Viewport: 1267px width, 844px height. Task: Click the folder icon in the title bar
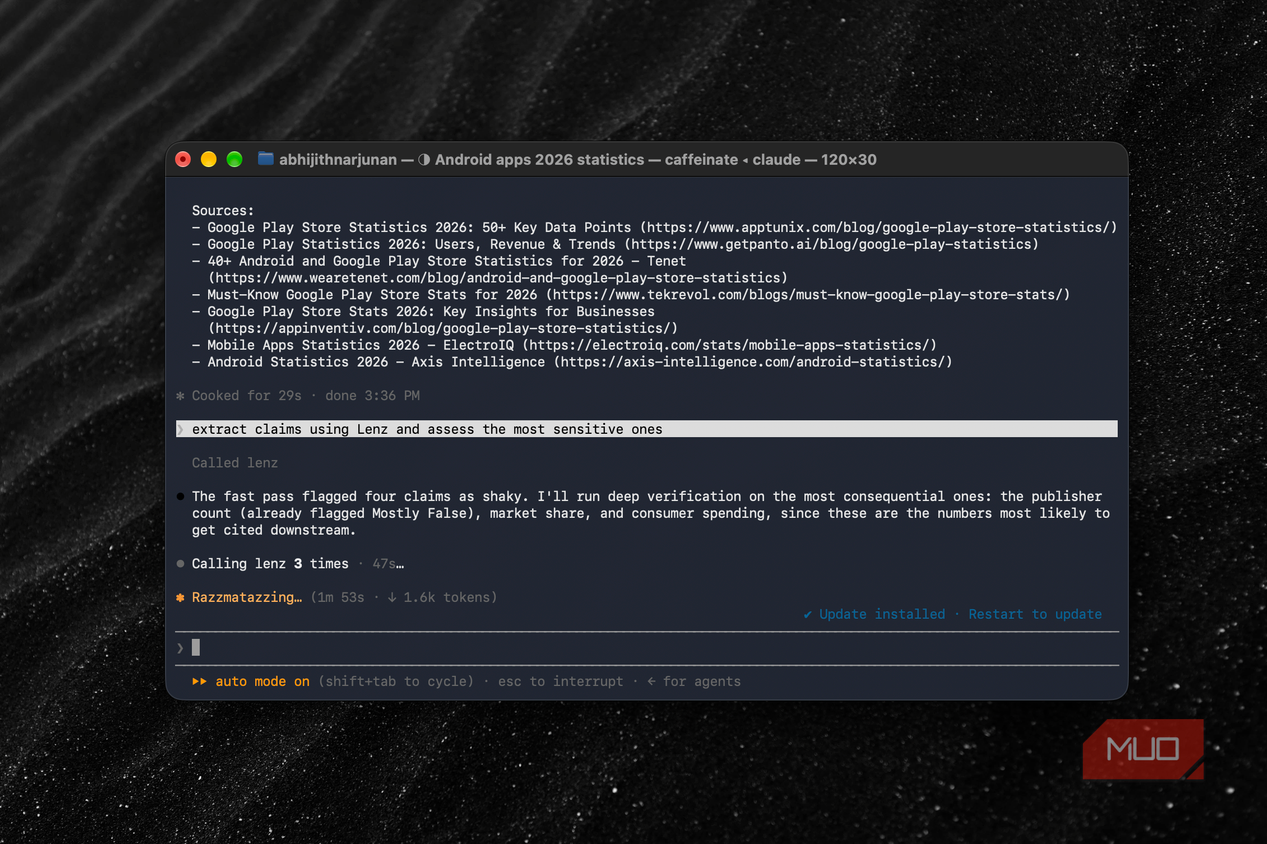(x=265, y=159)
